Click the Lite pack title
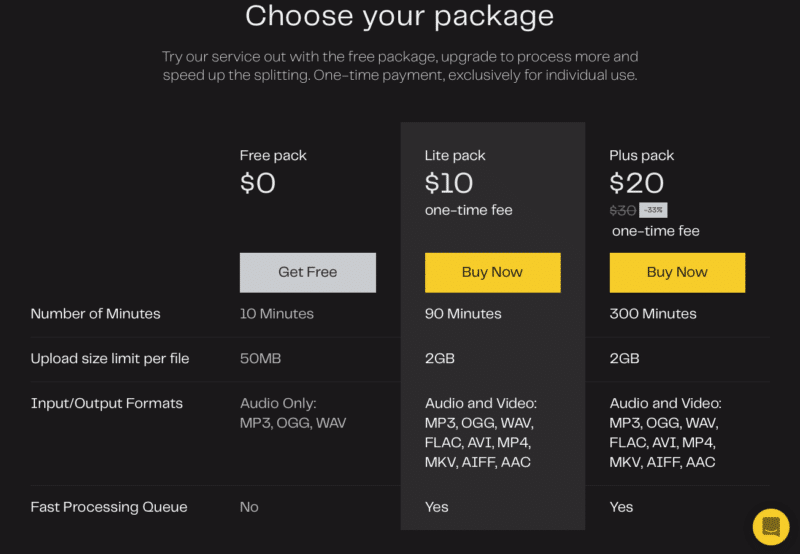The image size is (800, 554). pyautogui.click(x=455, y=156)
